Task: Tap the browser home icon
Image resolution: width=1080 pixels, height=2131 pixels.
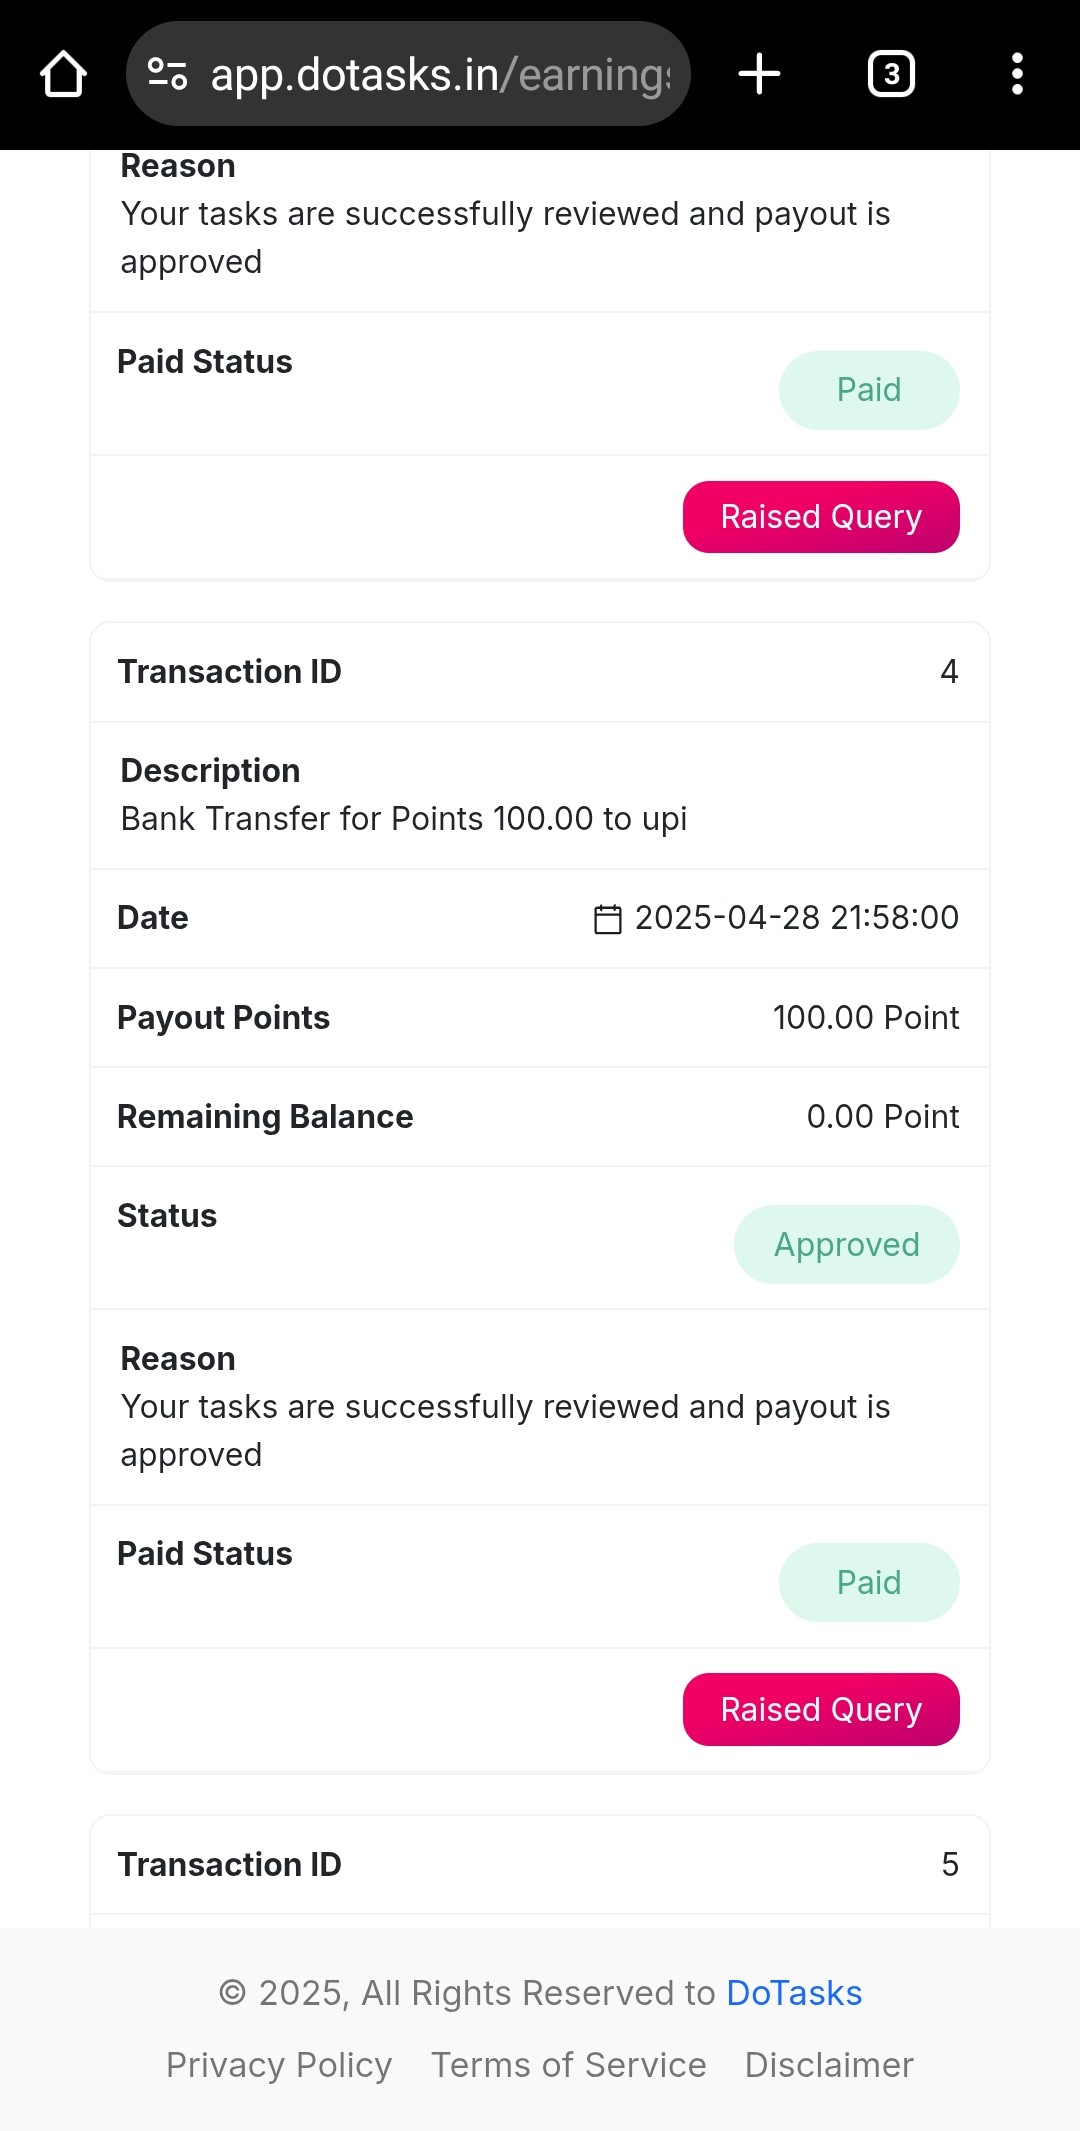Action: point(63,74)
